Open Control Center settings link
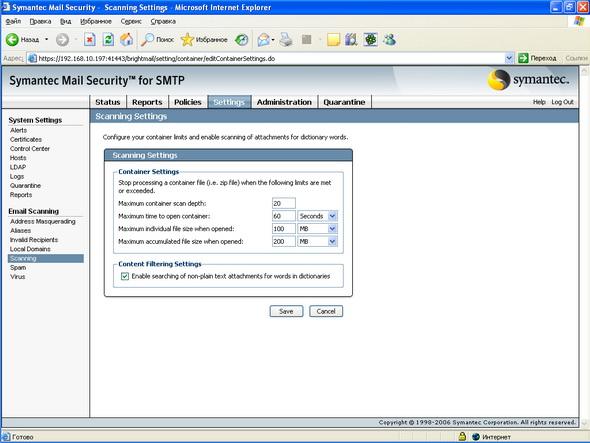 pyautogui.click(x=30, y=149)
